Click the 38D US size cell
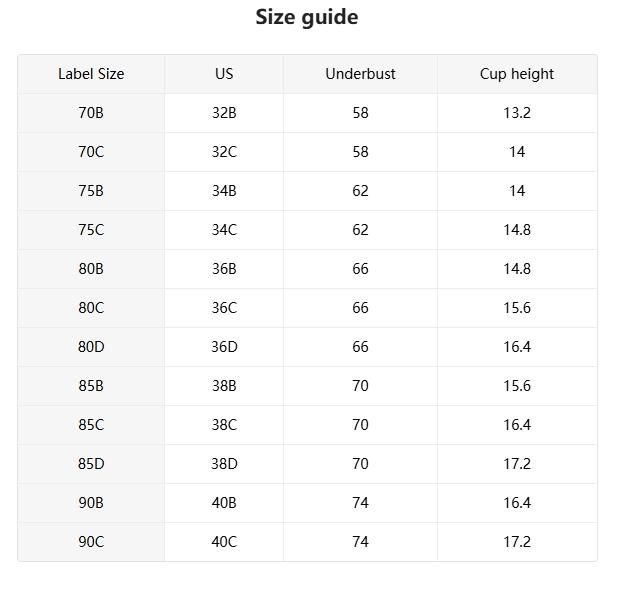This screenshot has width=620, height=594. coord(224,464)
